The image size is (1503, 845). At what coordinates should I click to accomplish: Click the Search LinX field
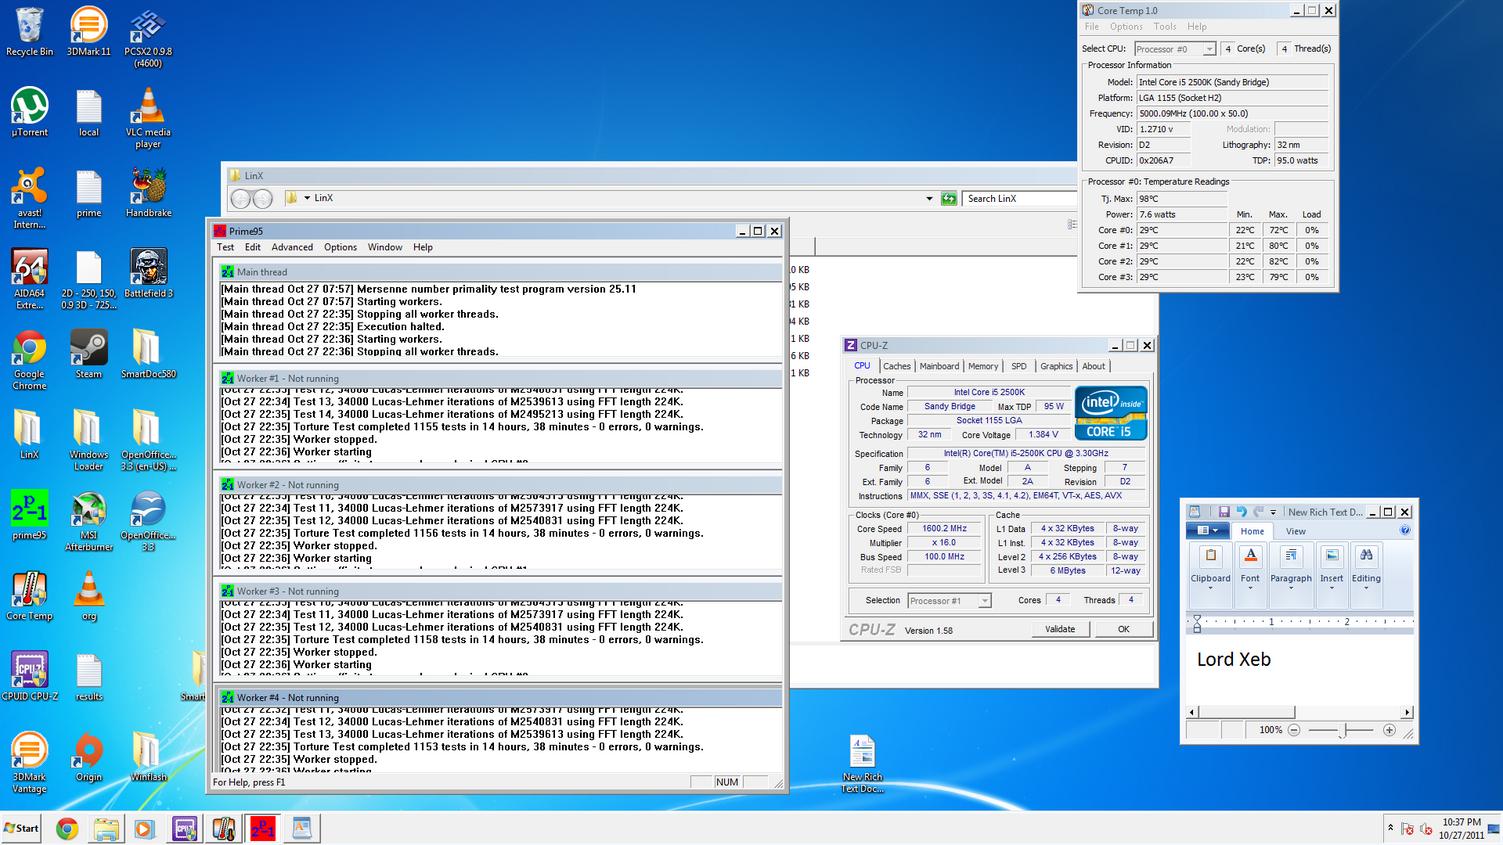1021,198
